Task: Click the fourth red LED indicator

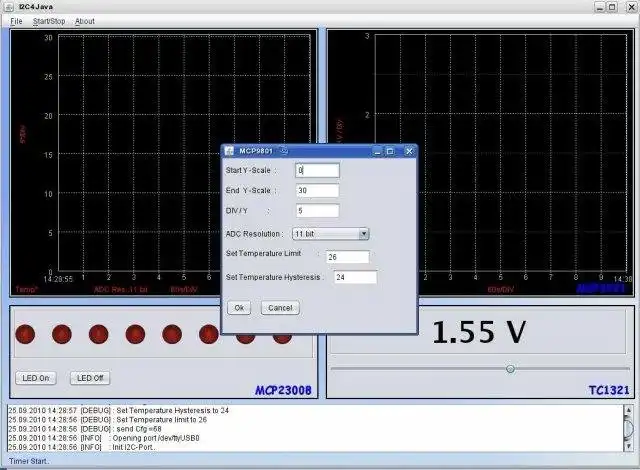Action: tap(136, 334)
